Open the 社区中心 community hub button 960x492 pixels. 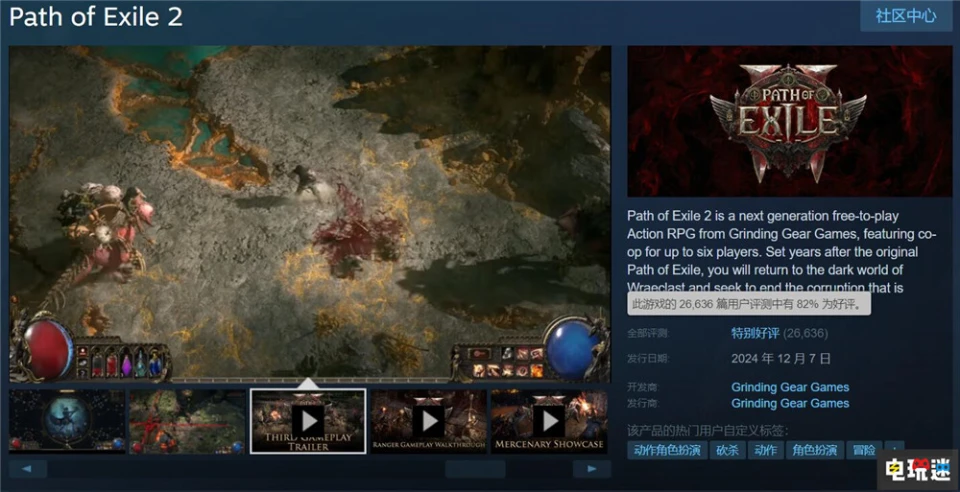coord(906,16)
